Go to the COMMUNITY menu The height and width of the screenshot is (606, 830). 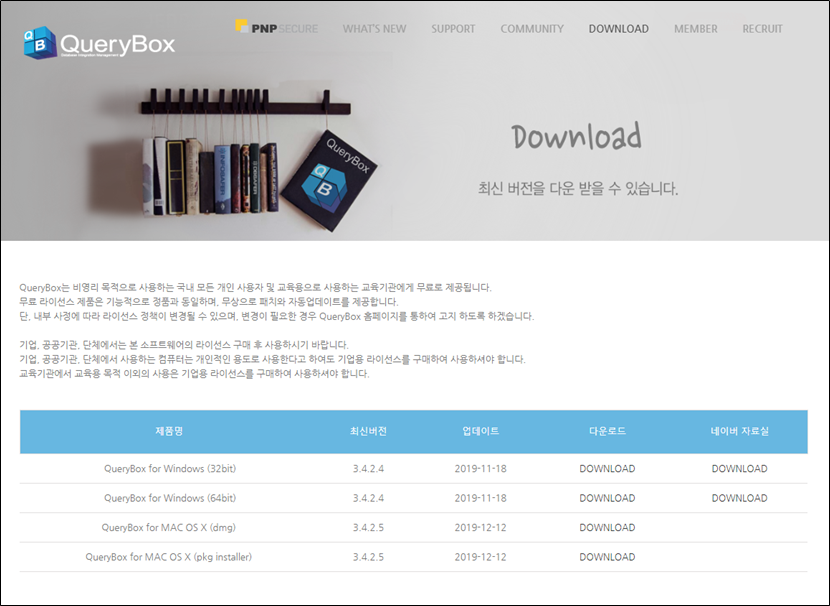[x=532, y=29]
